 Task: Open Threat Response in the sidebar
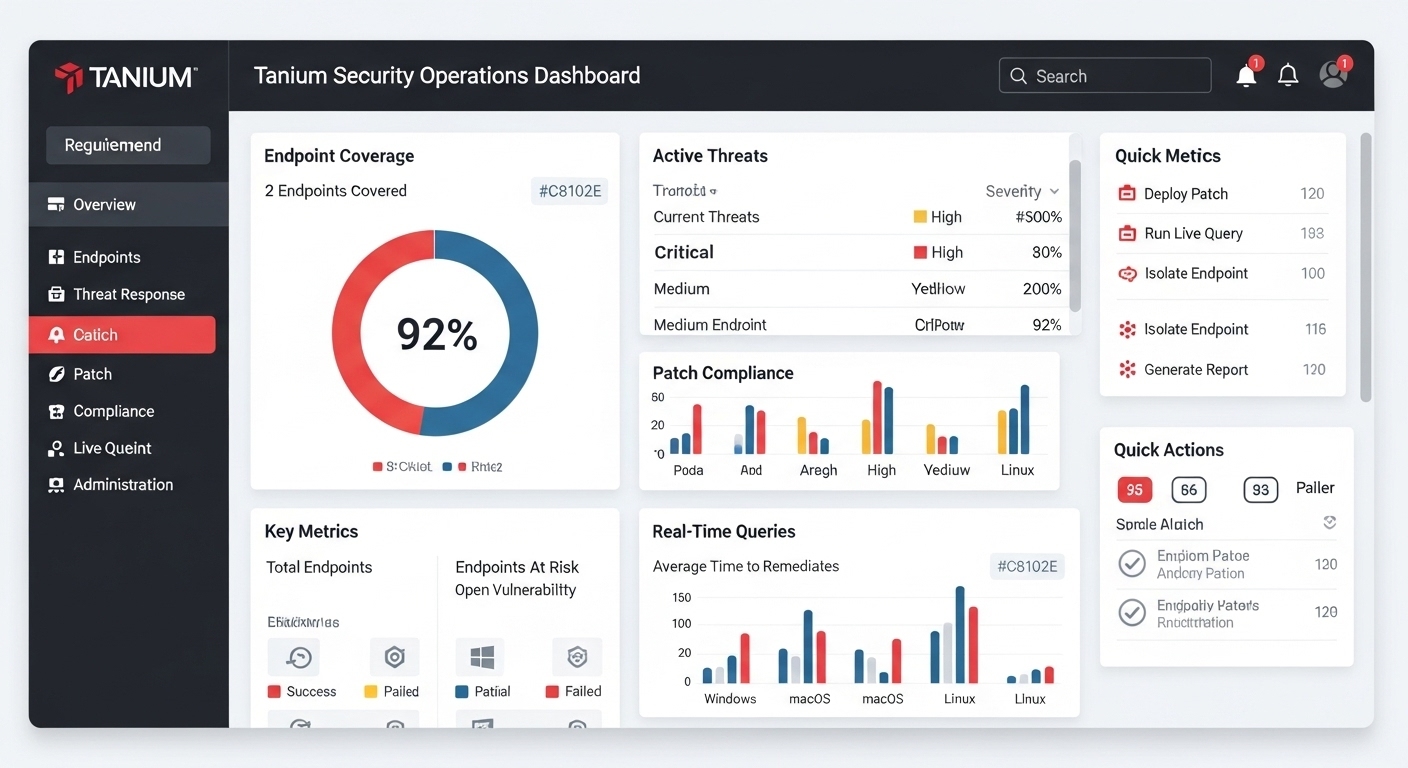[128, 294]
